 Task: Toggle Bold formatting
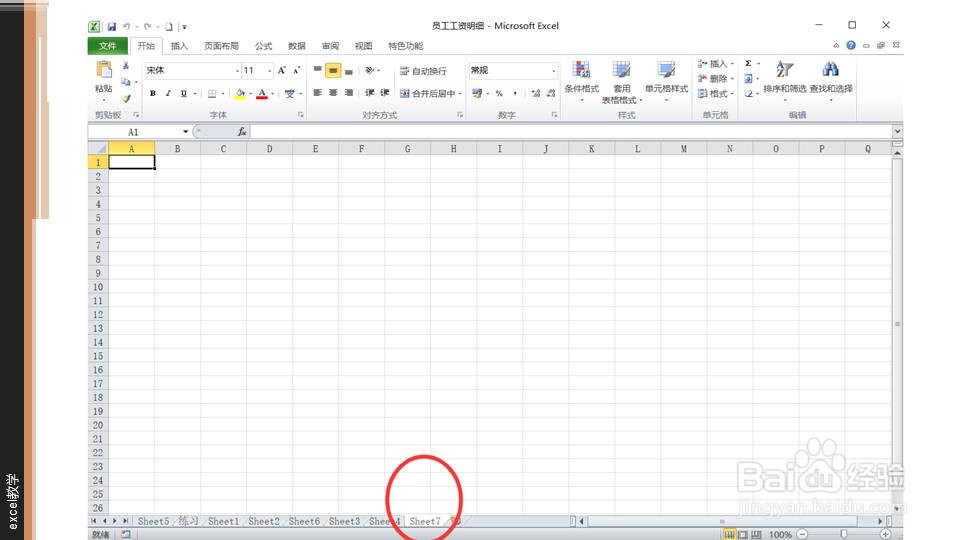pos(152,93)
